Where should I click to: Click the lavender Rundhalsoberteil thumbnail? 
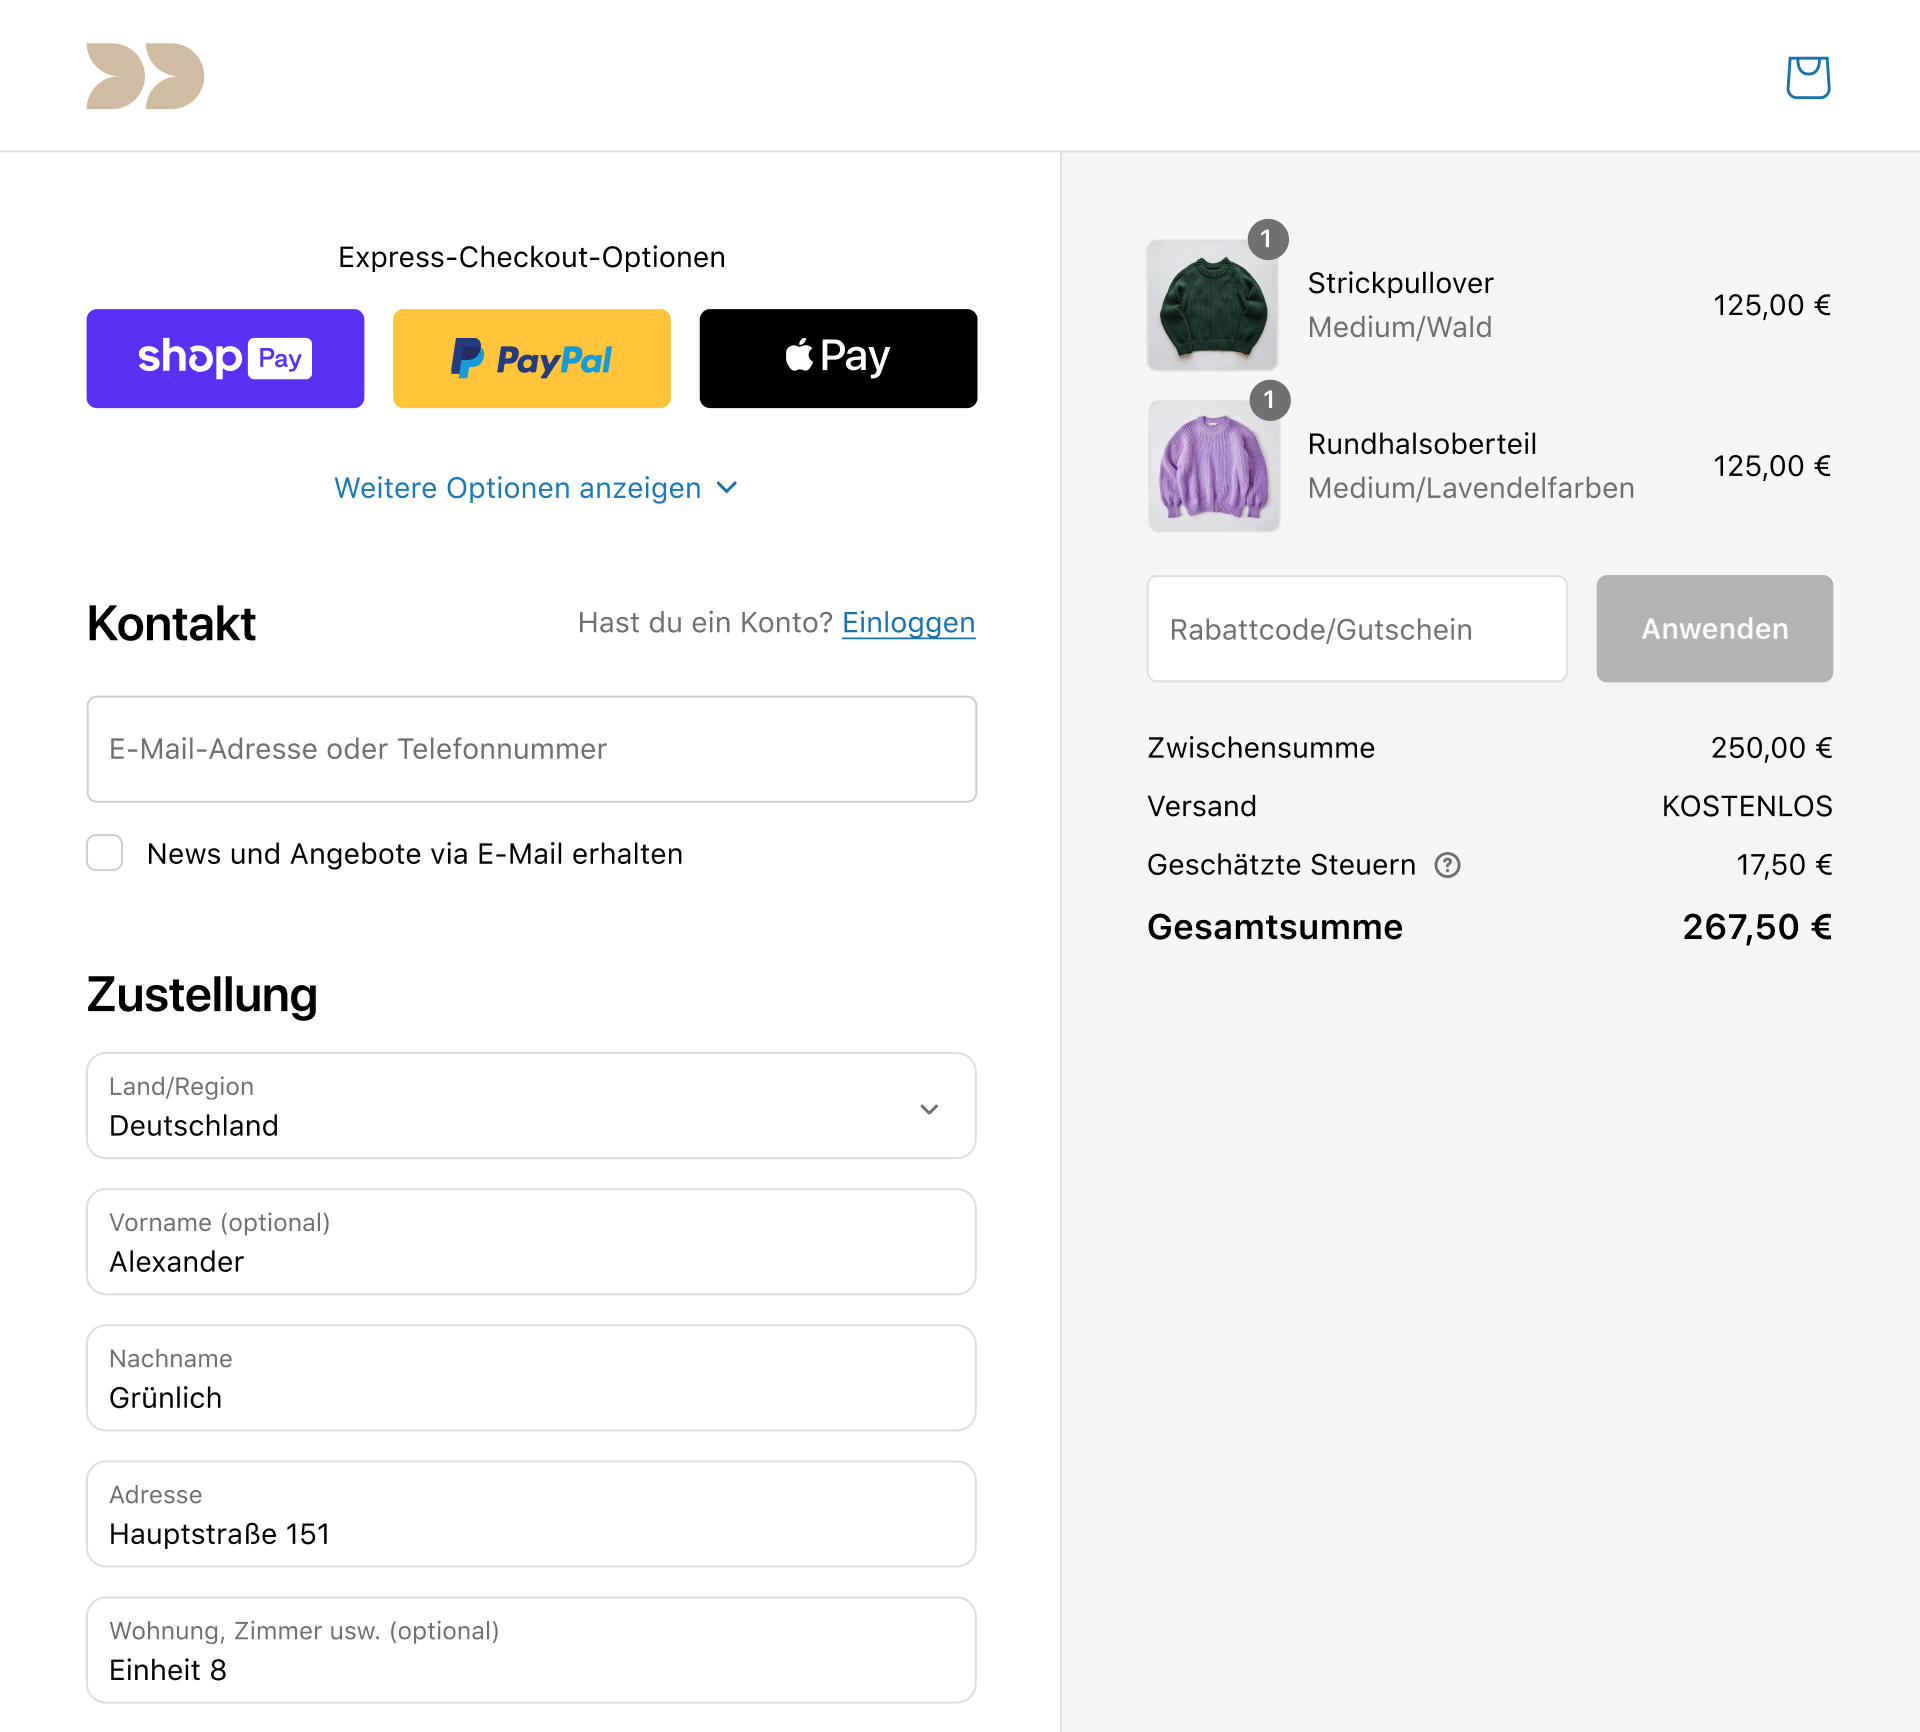[x=1213, y=467]
